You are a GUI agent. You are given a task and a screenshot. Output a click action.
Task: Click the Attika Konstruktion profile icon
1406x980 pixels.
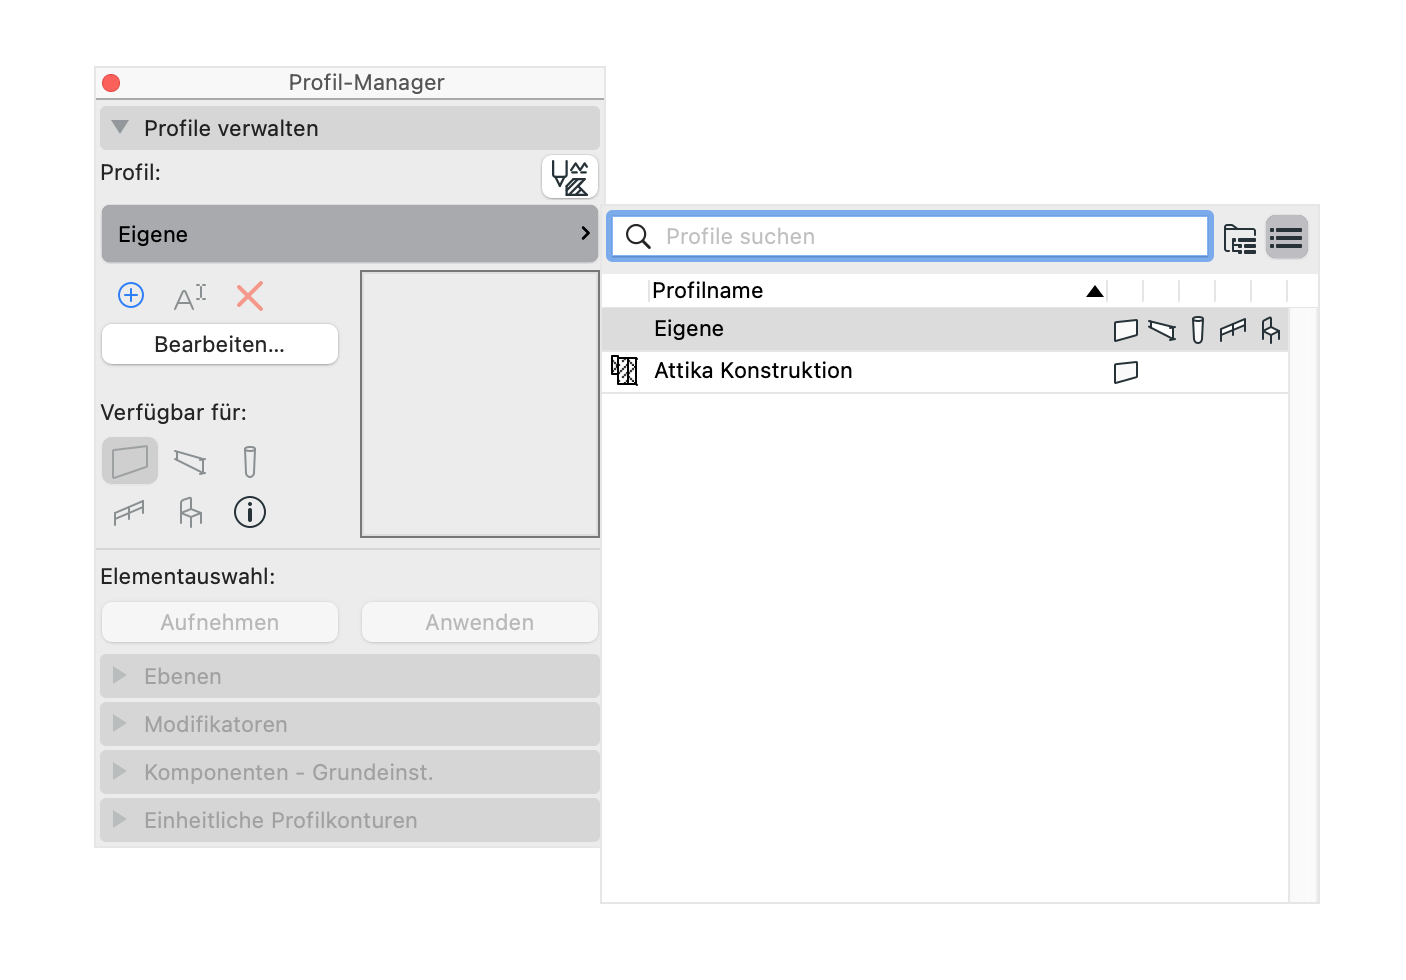625,371
